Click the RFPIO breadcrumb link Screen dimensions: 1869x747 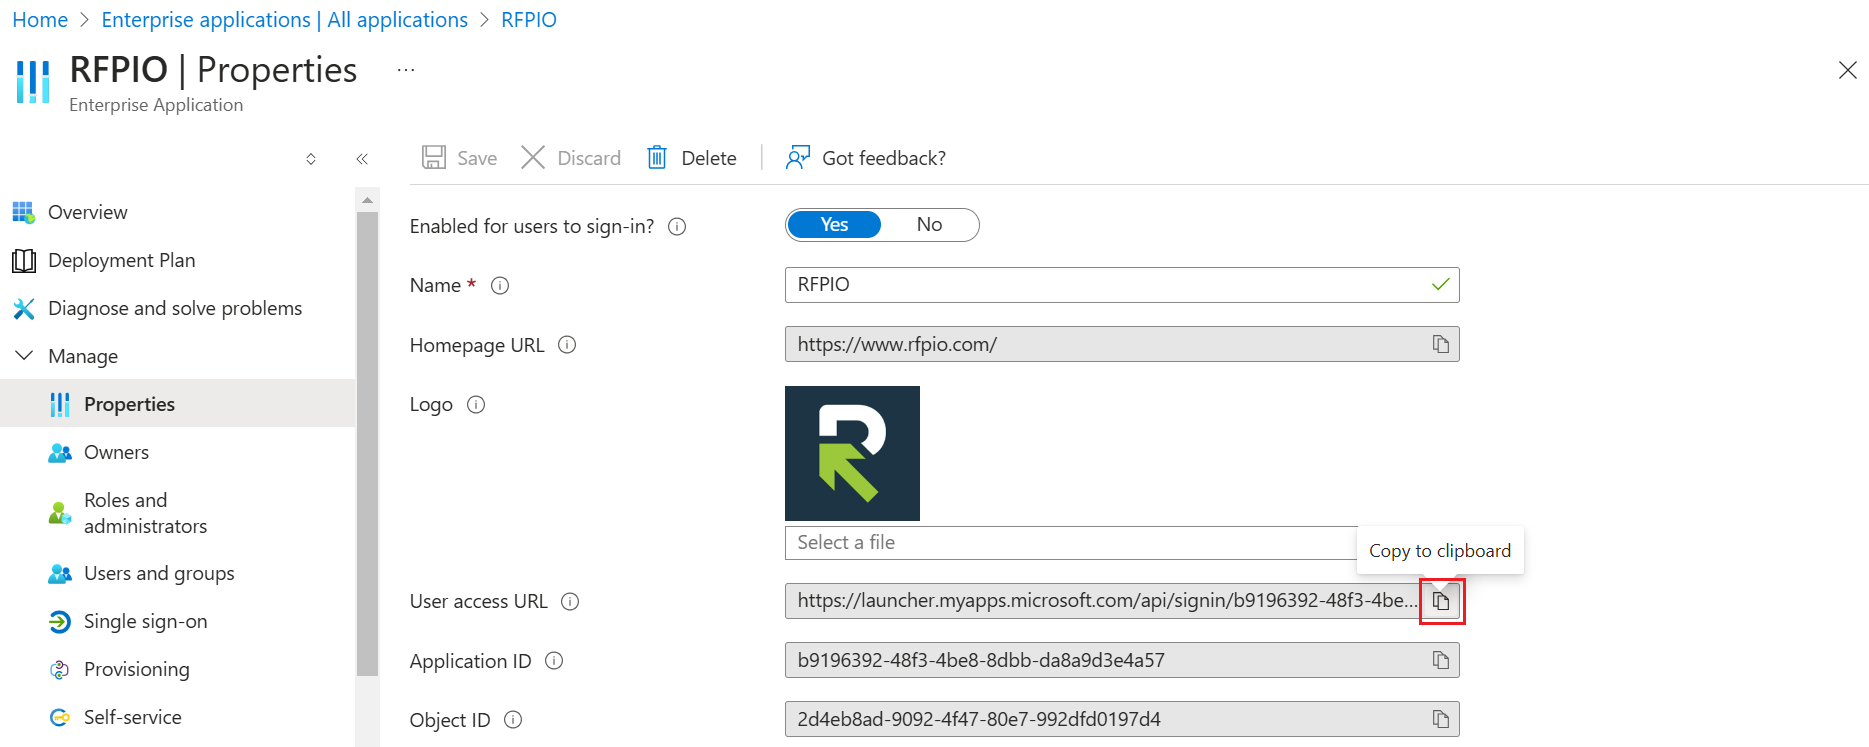click(529, 20)
